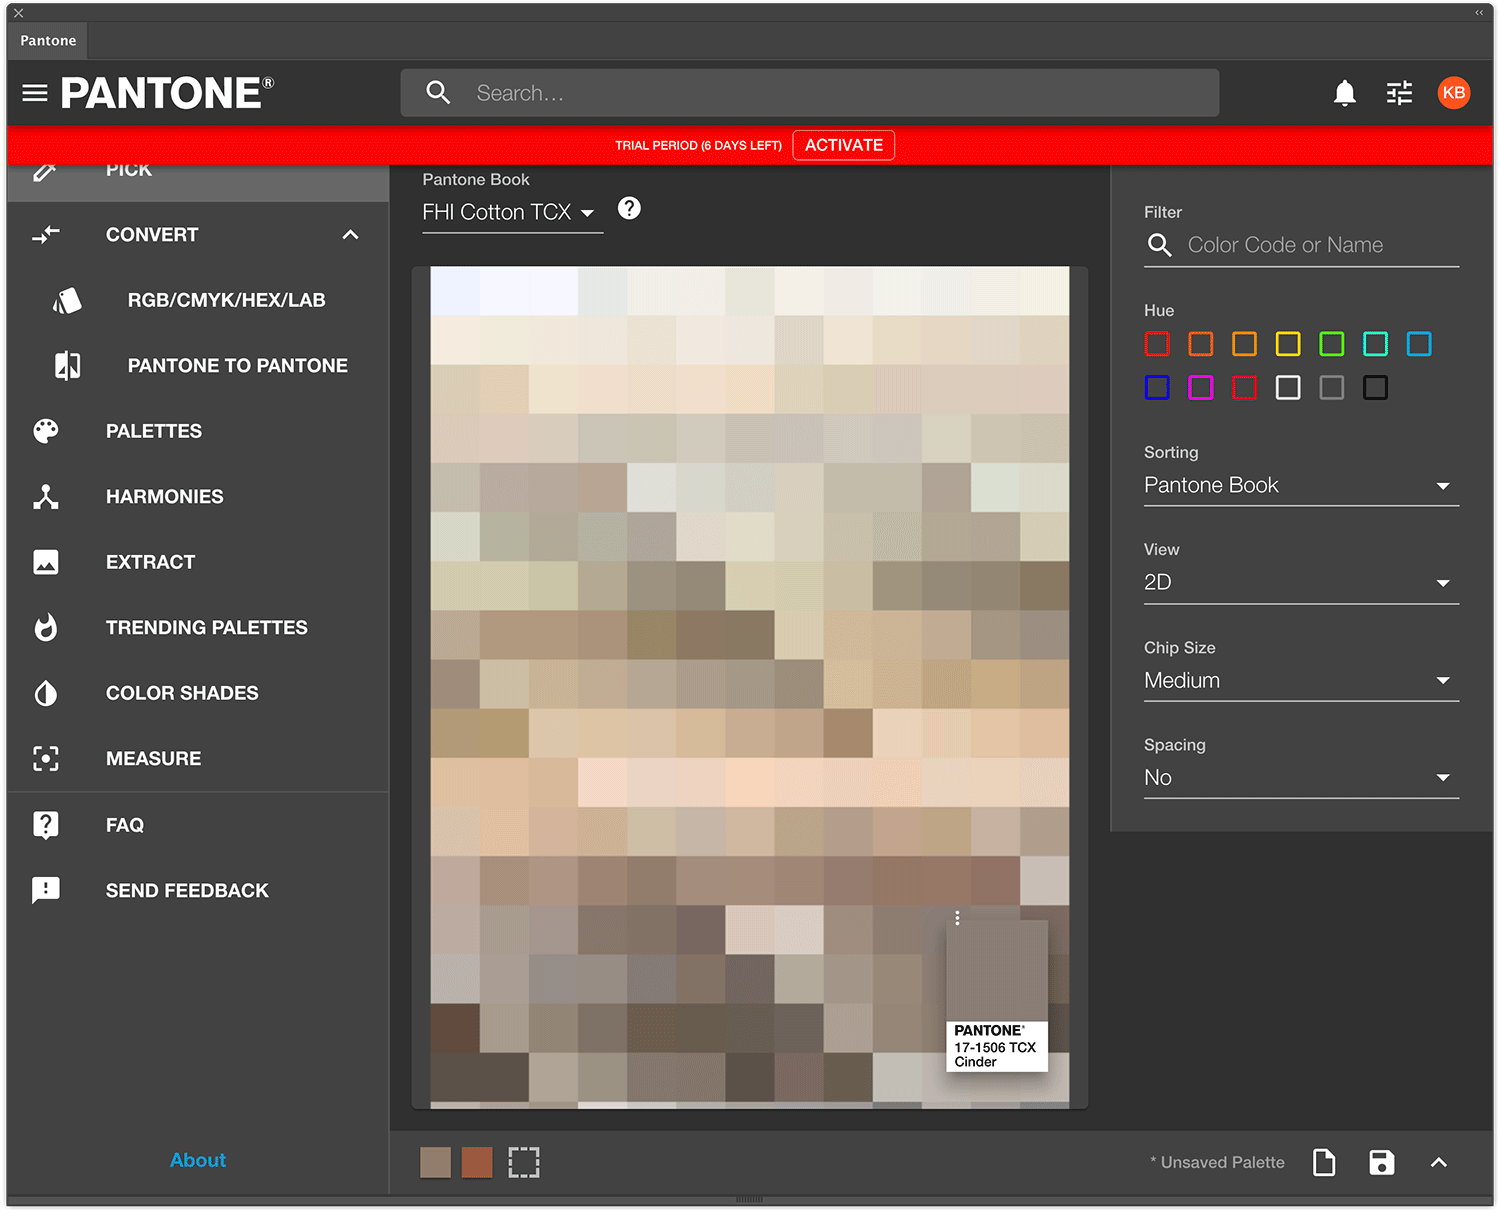
Task: Click the Color Shades droplet icon
Action: [x=46, y=693]
